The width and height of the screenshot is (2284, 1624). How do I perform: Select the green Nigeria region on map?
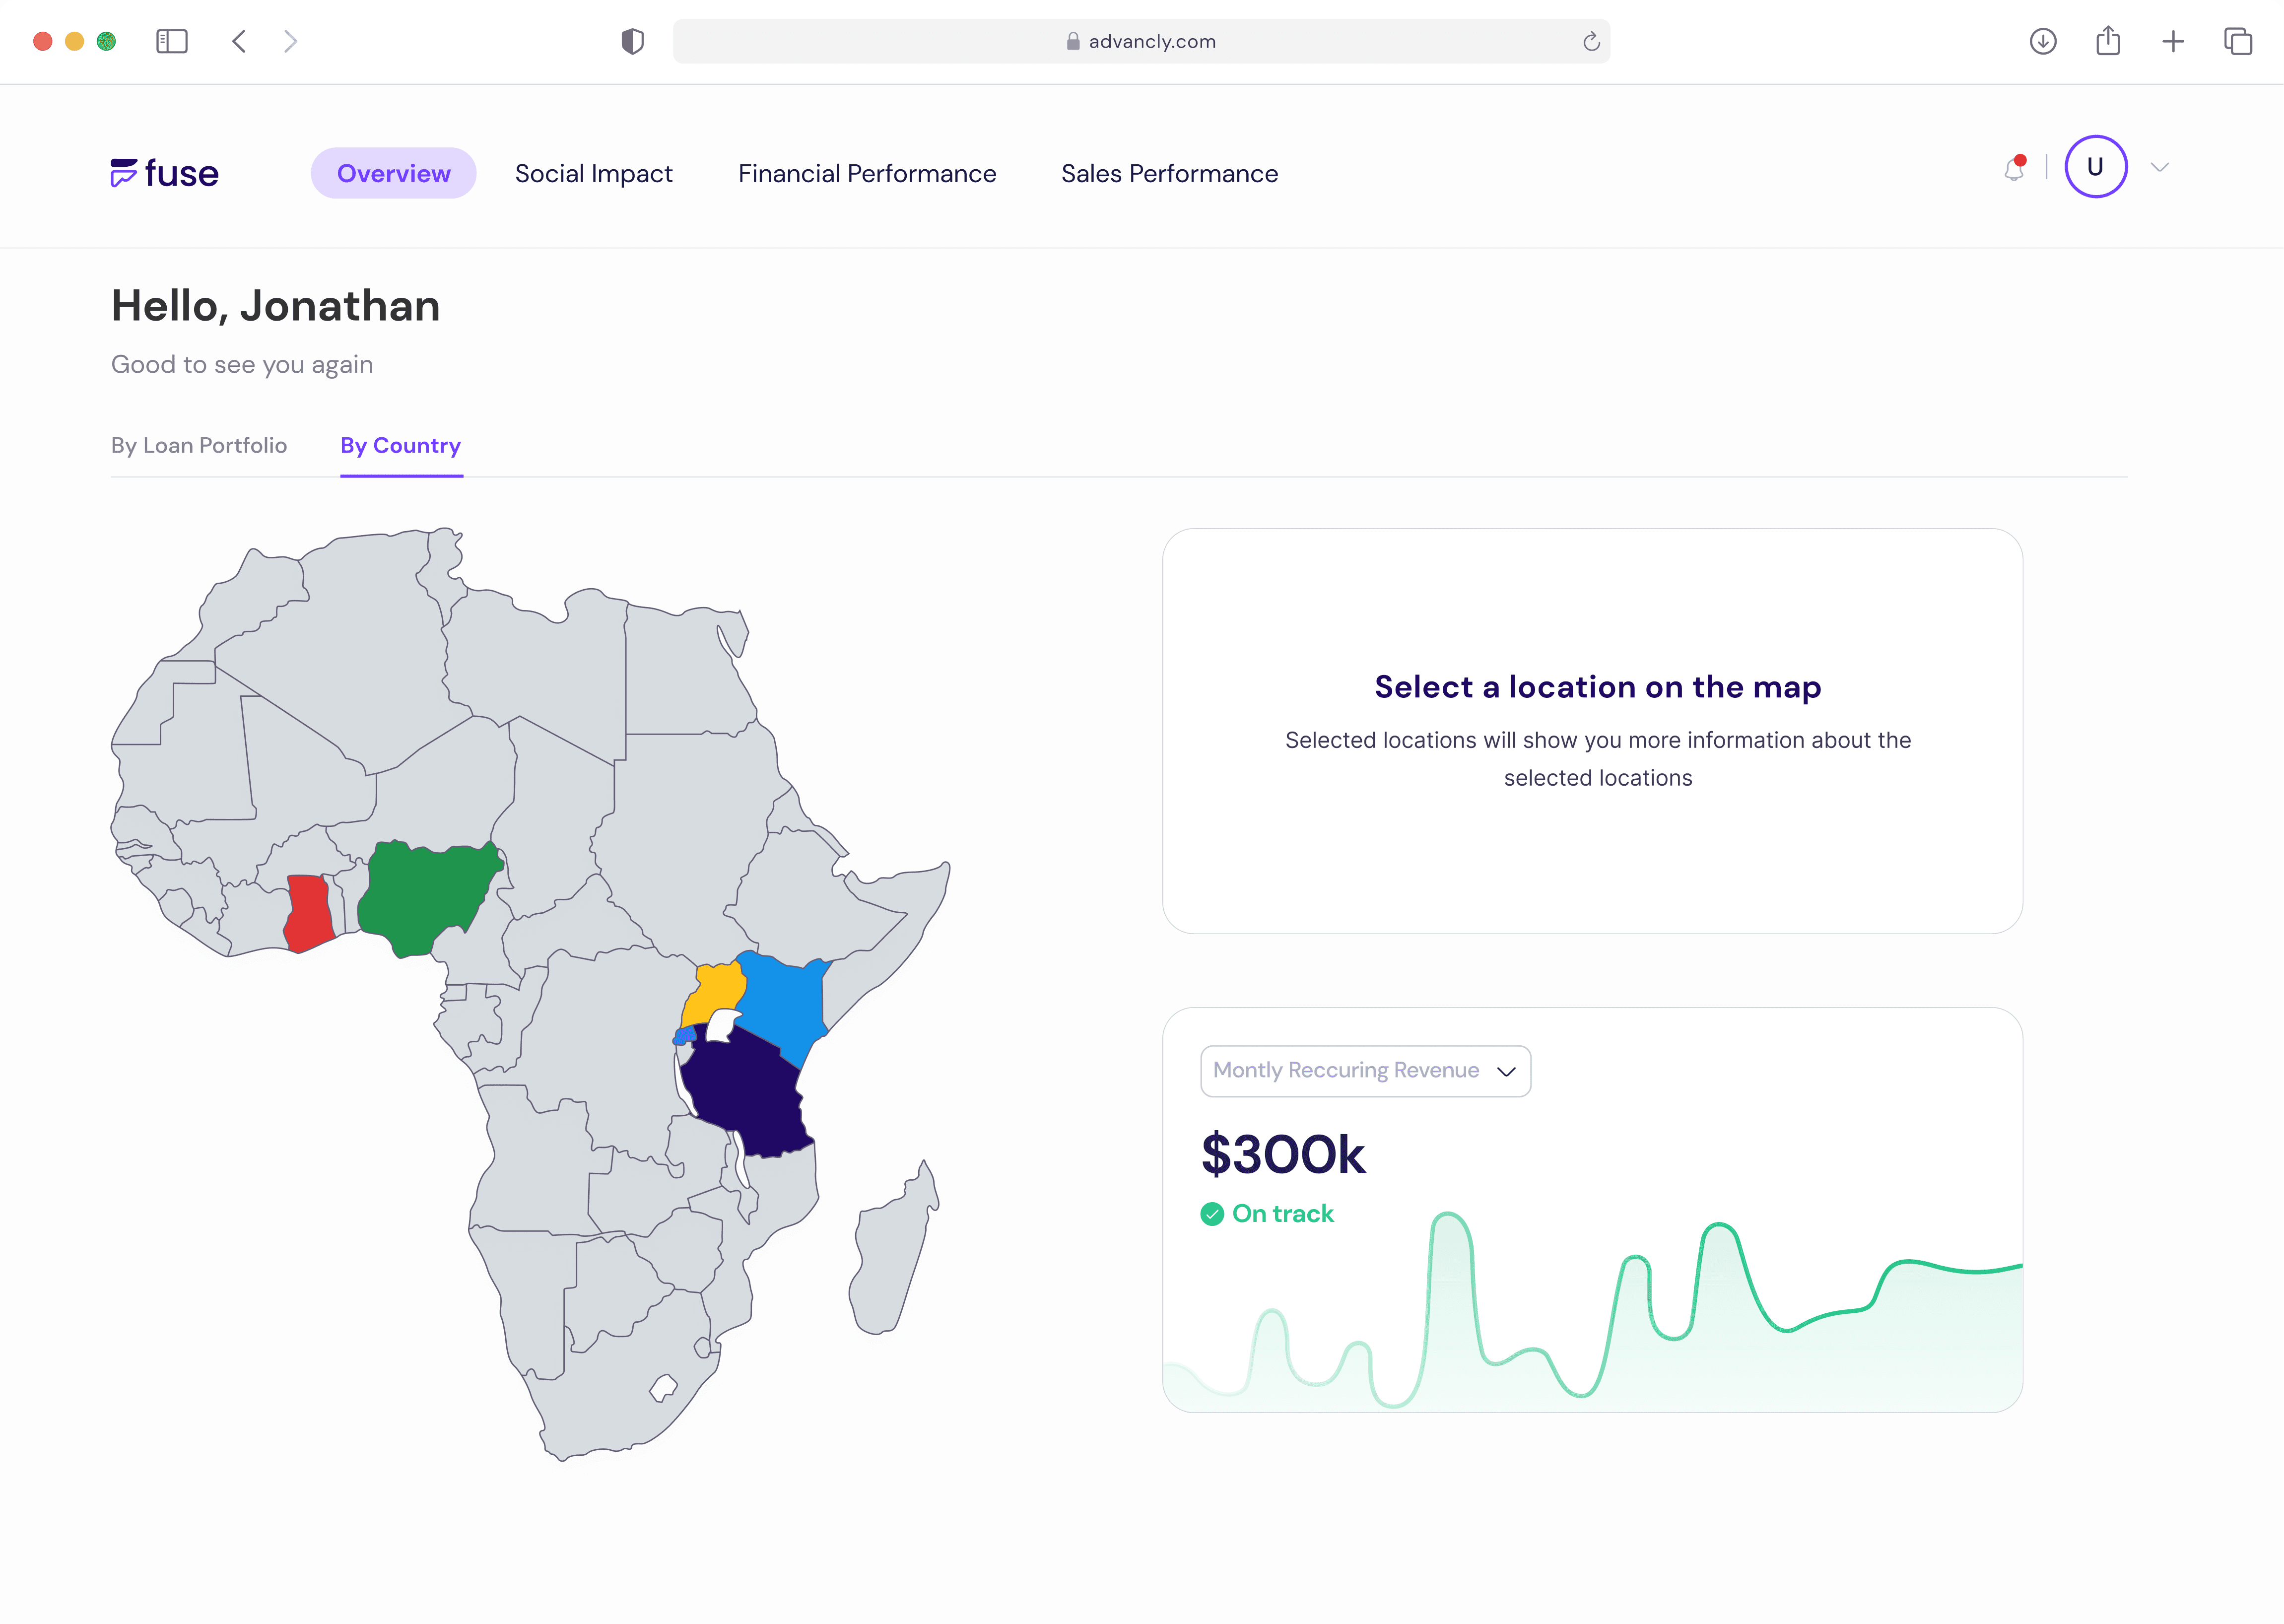(x=425, y=895)
